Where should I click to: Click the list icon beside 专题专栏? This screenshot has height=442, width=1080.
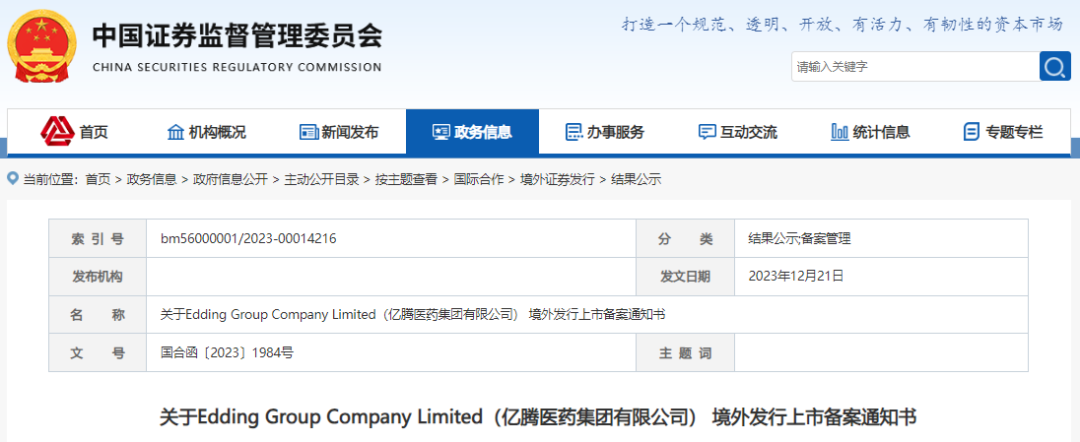(x=971, y=132)
